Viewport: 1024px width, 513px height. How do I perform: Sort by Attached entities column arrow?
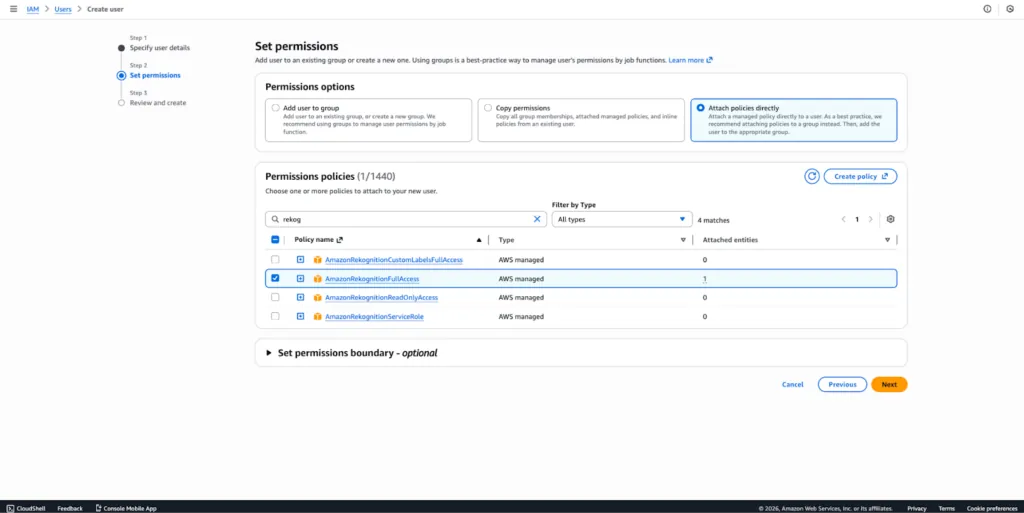(x=887, y=240)
